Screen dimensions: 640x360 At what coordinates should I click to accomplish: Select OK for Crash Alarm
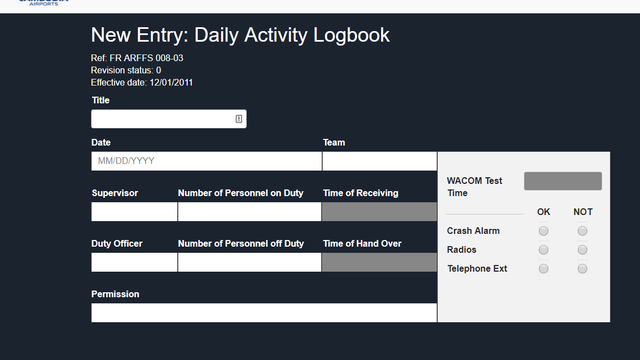(x=543, y=231)
